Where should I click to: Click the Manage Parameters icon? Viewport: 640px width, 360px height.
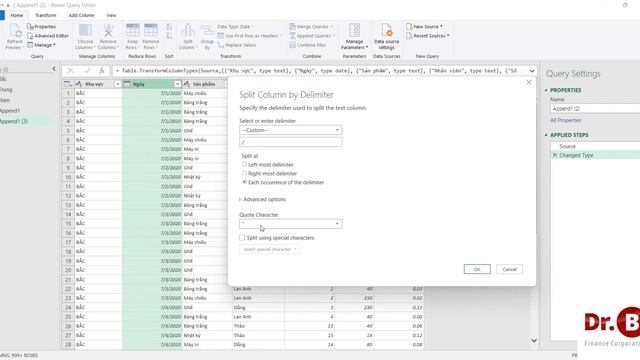pos(354,31)
